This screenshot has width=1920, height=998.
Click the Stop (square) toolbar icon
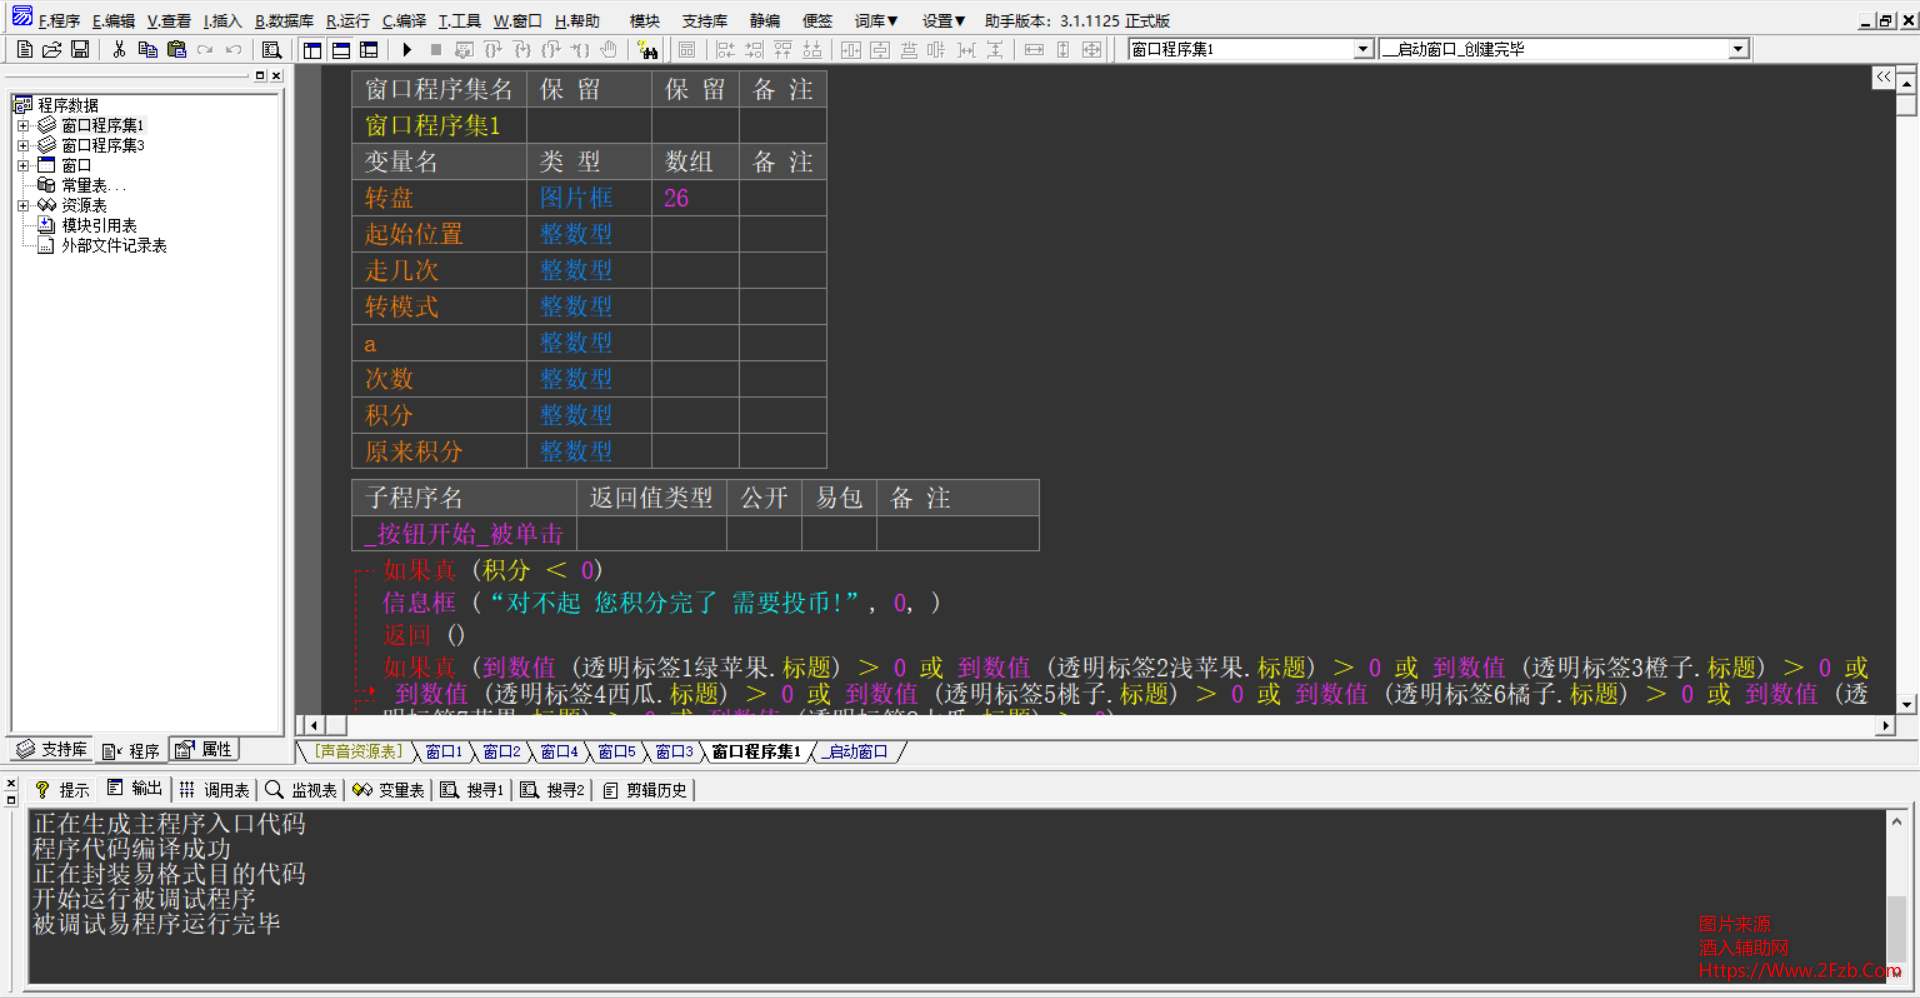point(436,49)
